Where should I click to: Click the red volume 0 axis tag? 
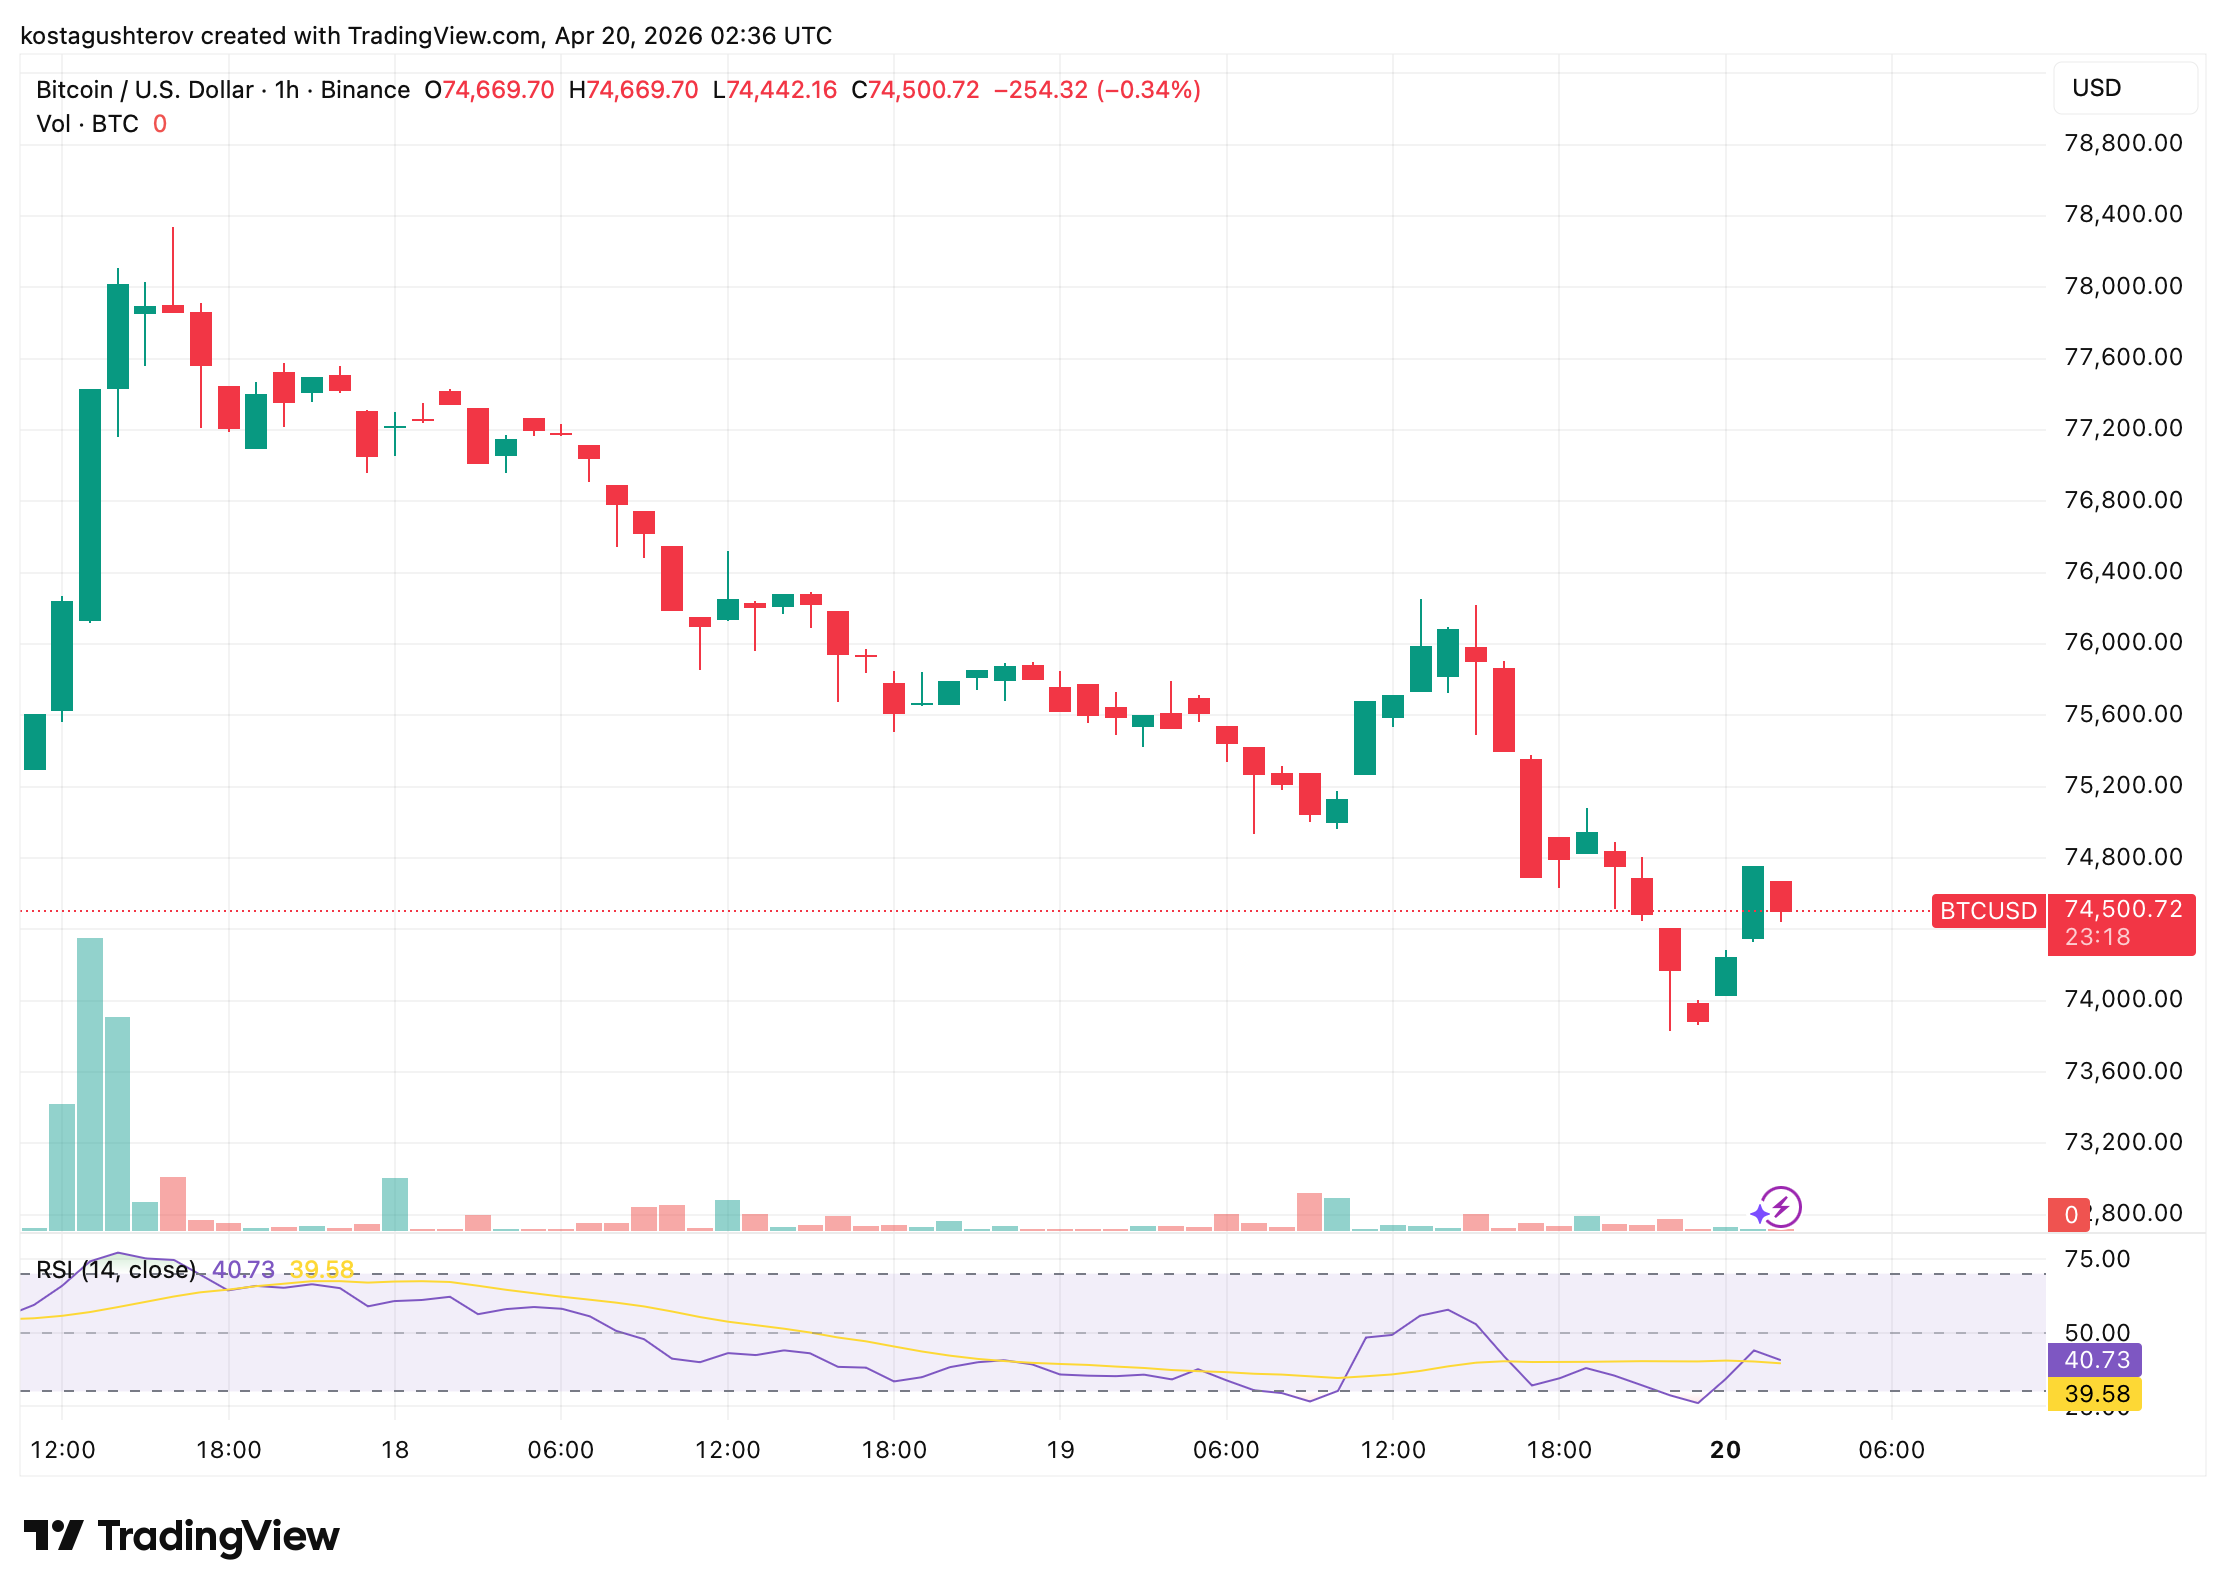coord(2069,1214)
